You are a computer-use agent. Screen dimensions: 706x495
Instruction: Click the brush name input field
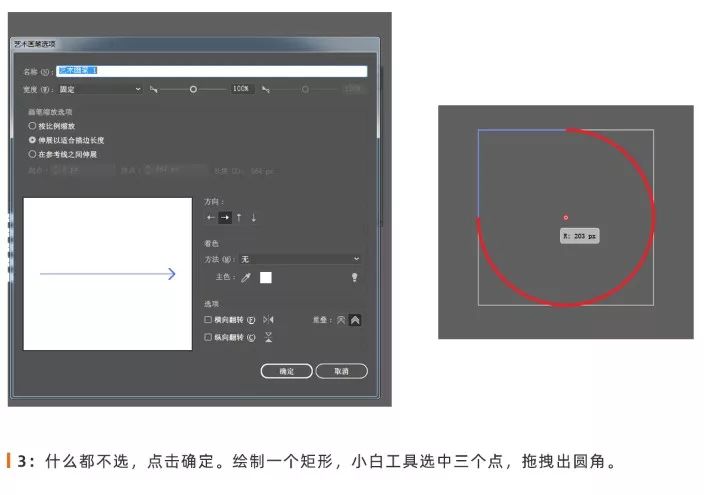pyautogui.click(x=212, y=71)
